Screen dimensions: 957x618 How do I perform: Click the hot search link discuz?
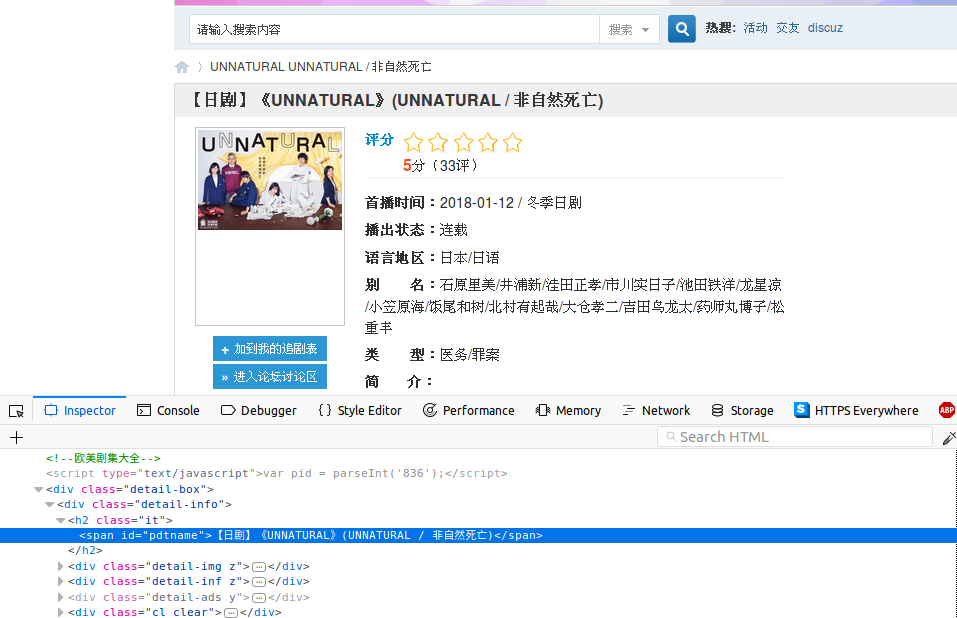pos(825,28)
